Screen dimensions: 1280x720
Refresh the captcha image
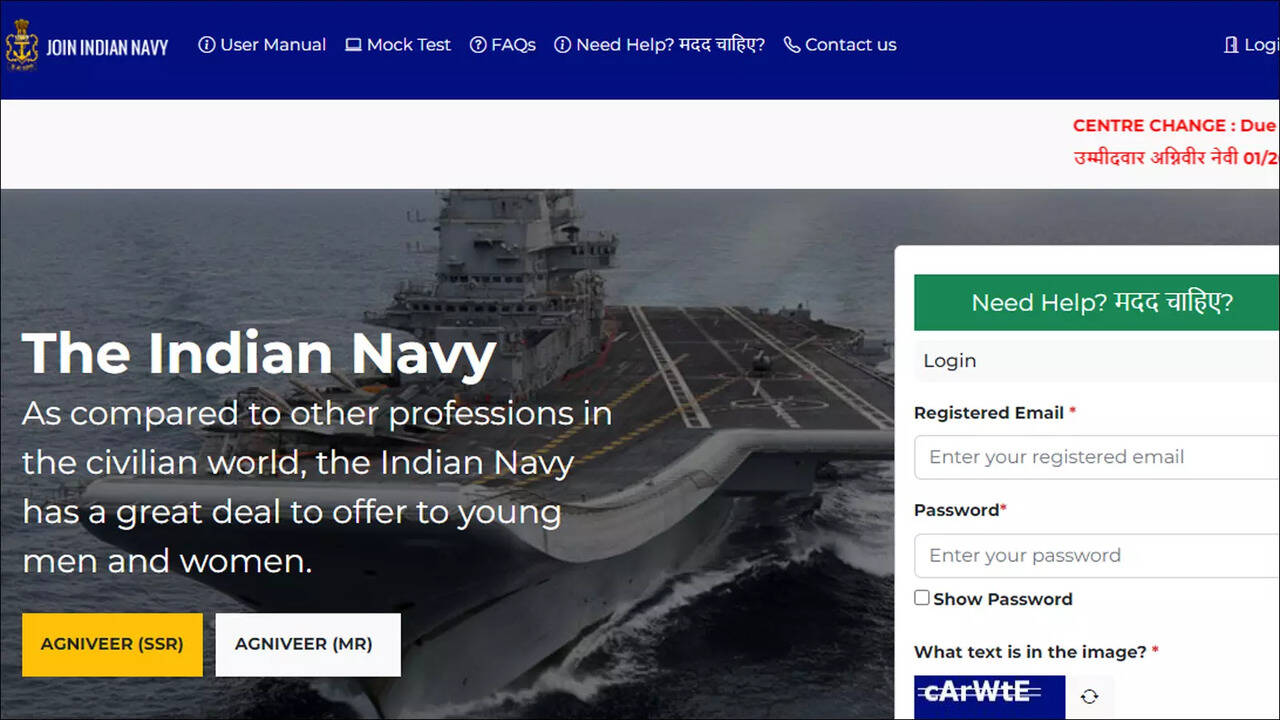pos(1090,696)
